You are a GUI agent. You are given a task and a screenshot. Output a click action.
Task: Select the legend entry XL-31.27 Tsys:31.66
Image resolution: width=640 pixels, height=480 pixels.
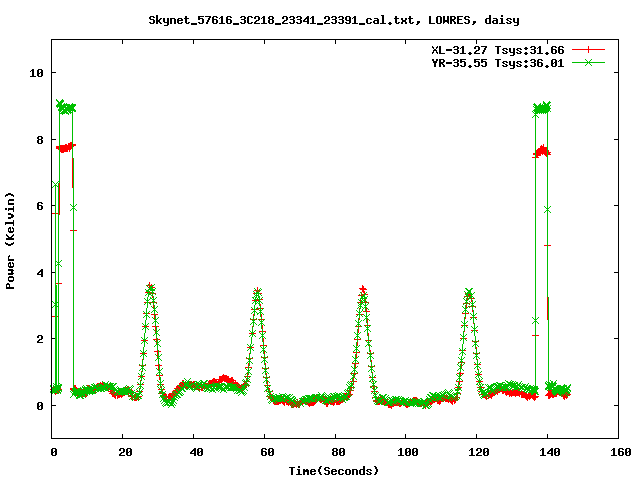pos(498,50)
